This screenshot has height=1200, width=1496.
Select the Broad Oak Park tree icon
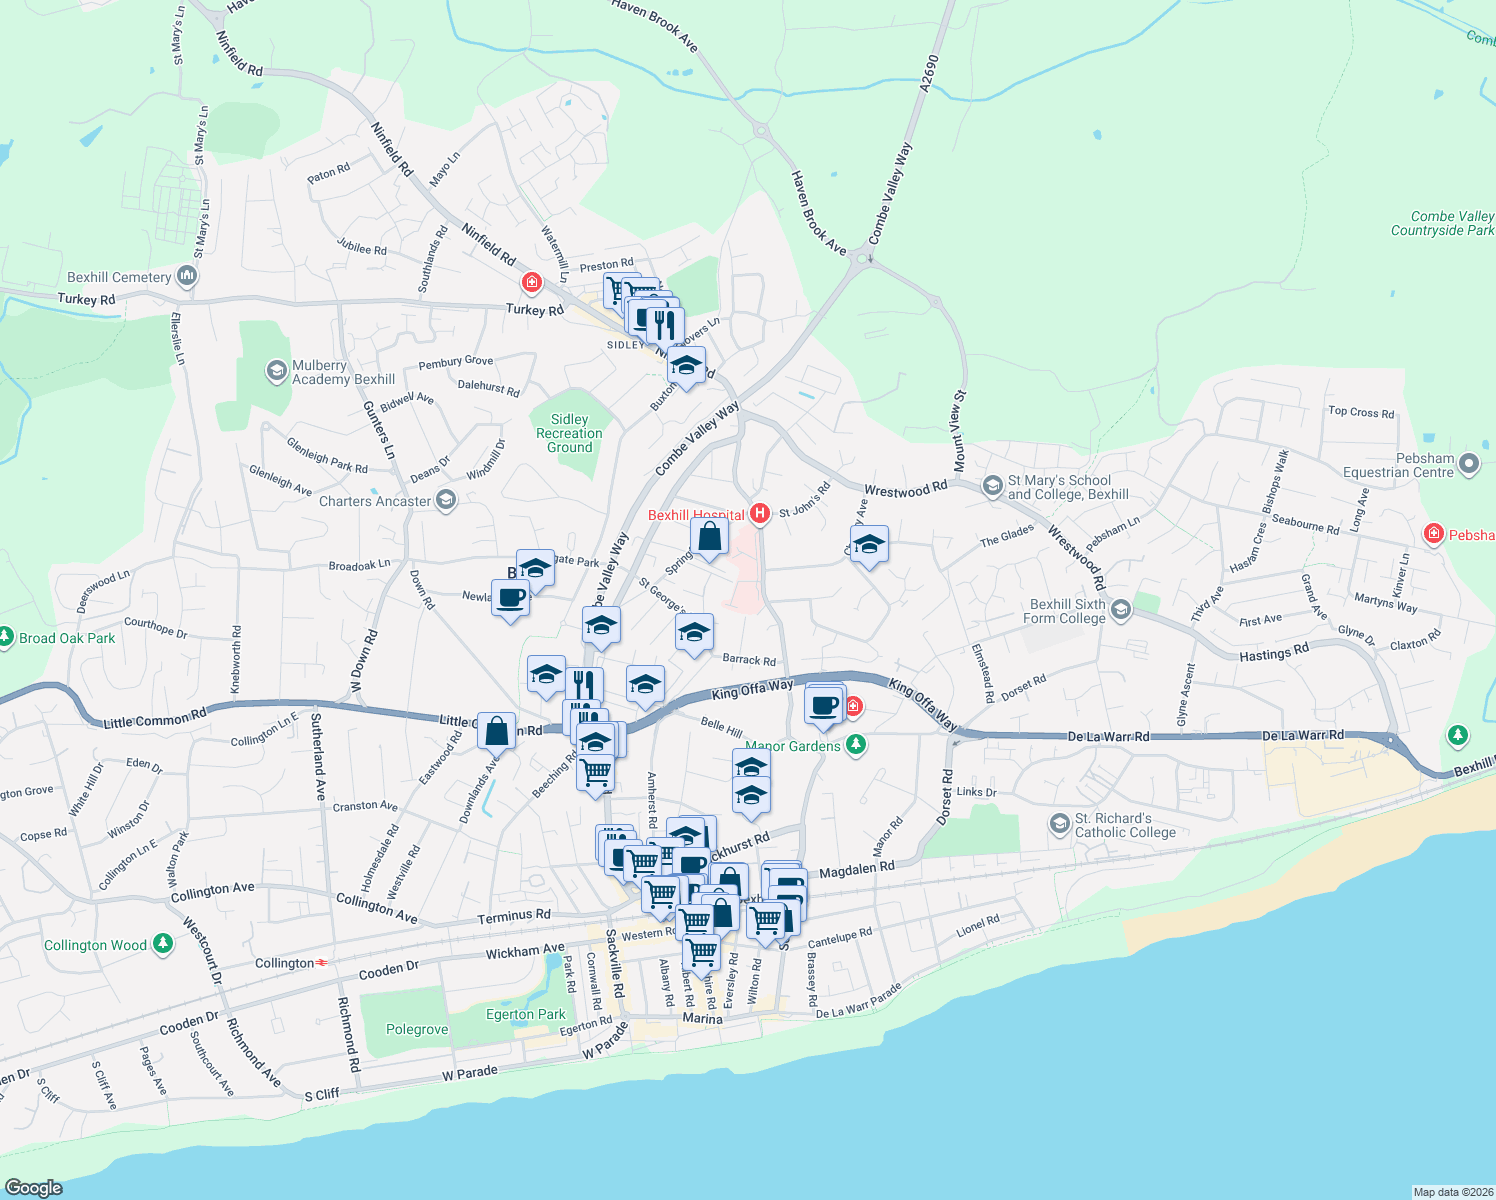point(6,637)
